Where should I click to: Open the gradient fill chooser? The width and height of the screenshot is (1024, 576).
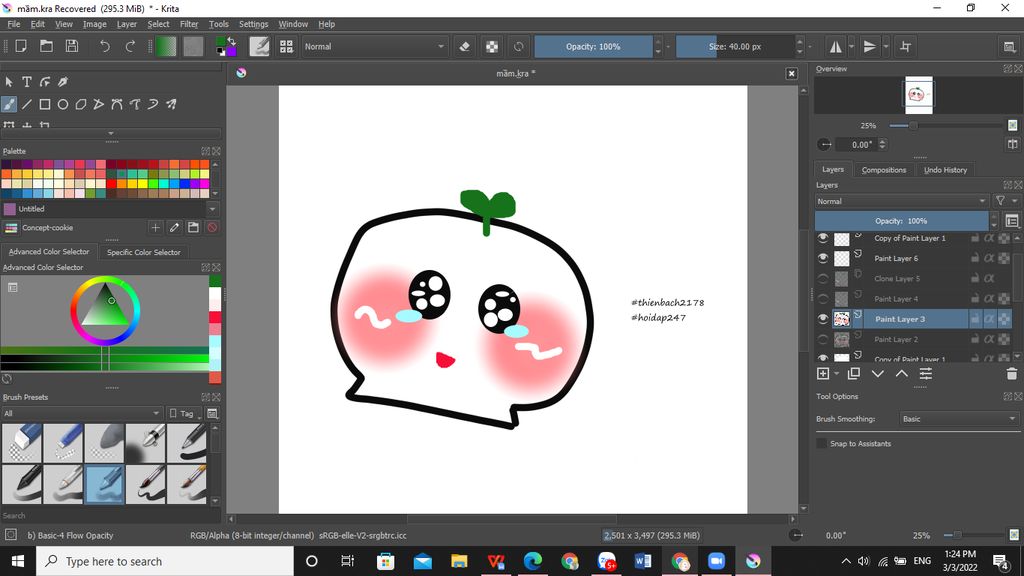pyautogui.click(x=166, y=46)
